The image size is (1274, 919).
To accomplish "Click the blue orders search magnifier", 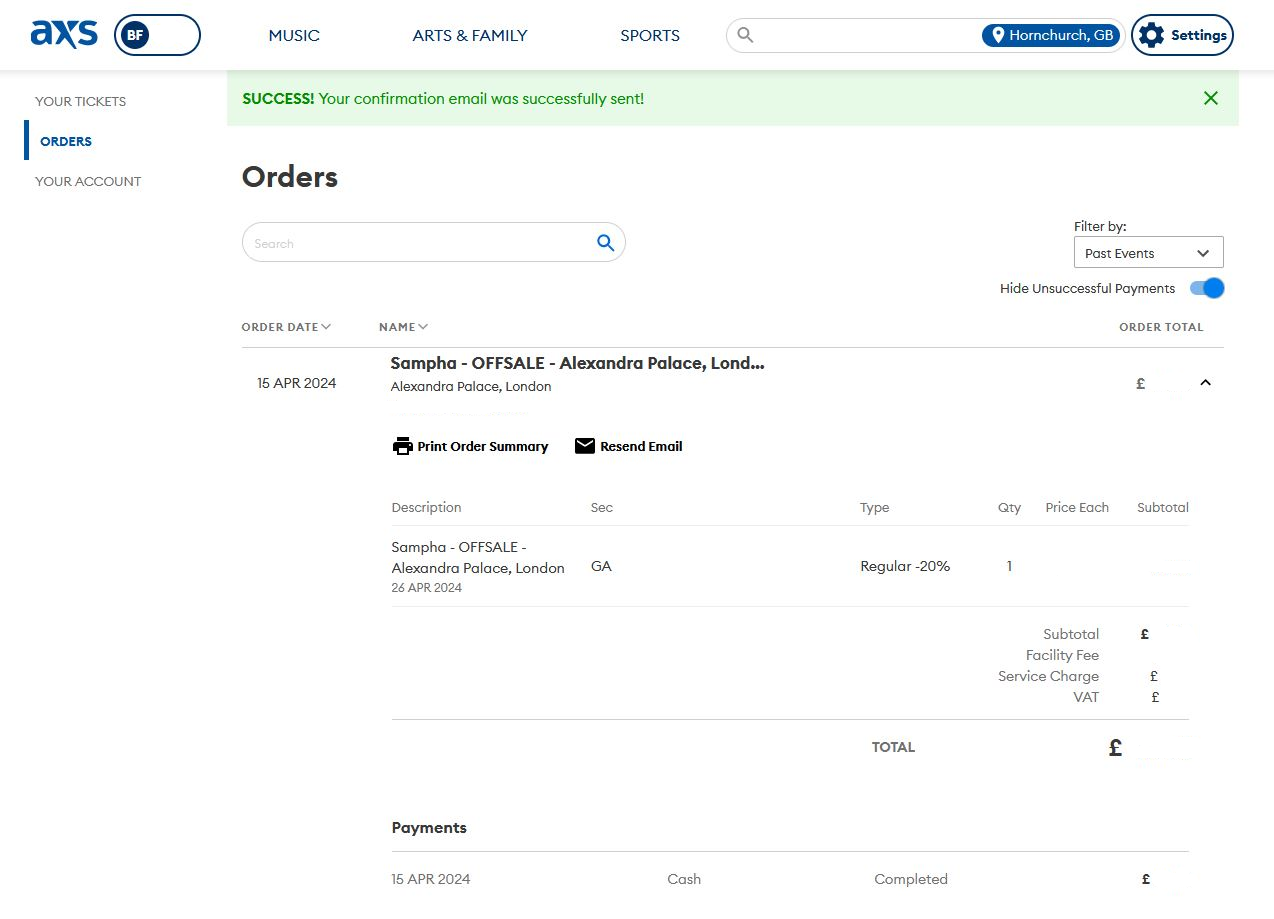I will coord(605,242).
